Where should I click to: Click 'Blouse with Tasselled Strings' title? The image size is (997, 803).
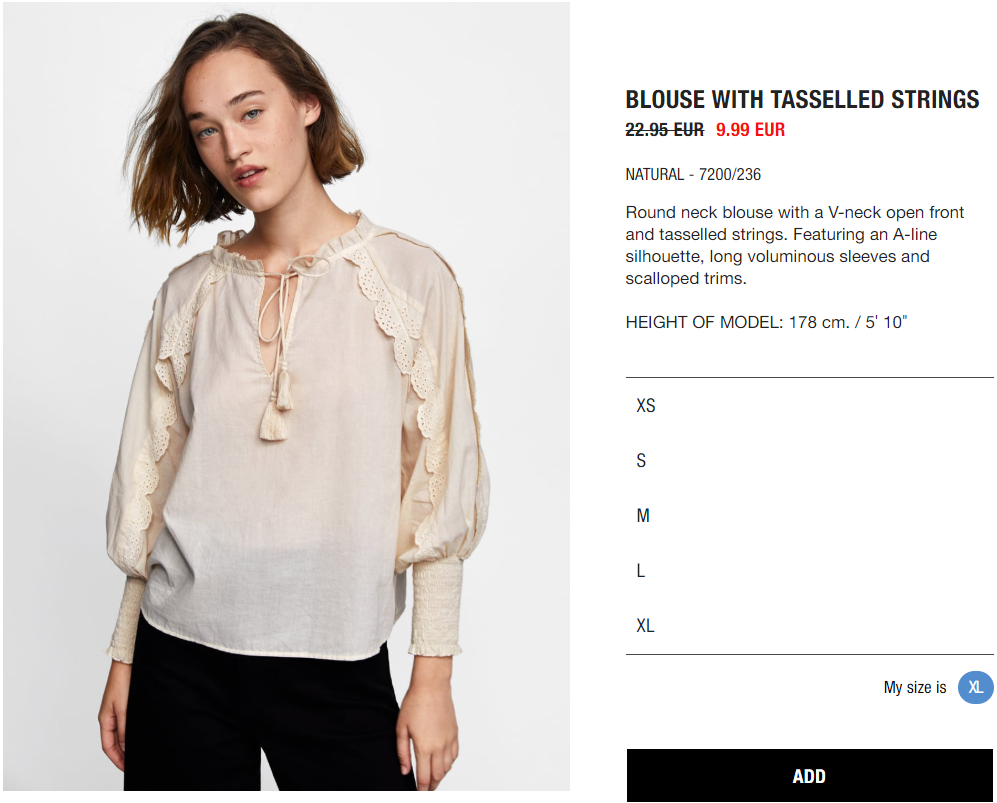click(802, 100)
